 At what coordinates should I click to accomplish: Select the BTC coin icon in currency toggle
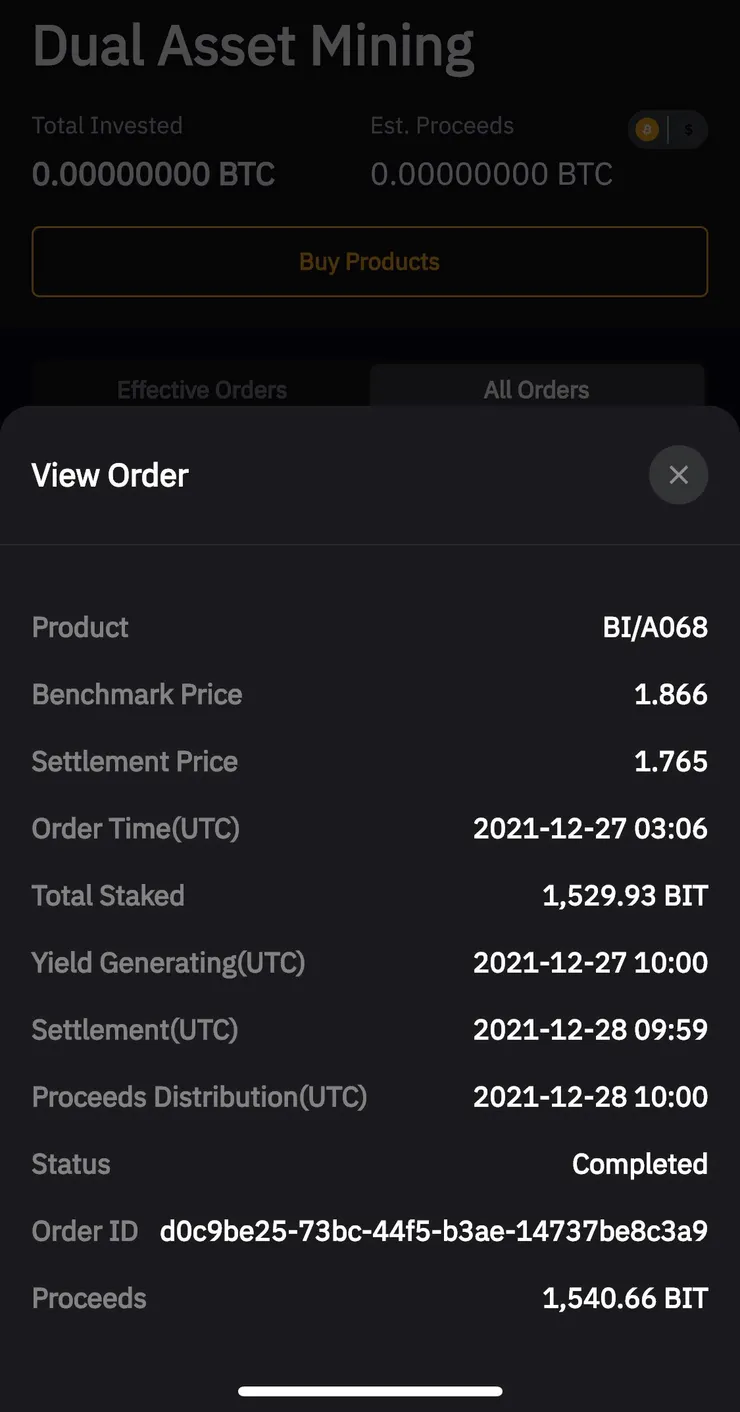647,130
